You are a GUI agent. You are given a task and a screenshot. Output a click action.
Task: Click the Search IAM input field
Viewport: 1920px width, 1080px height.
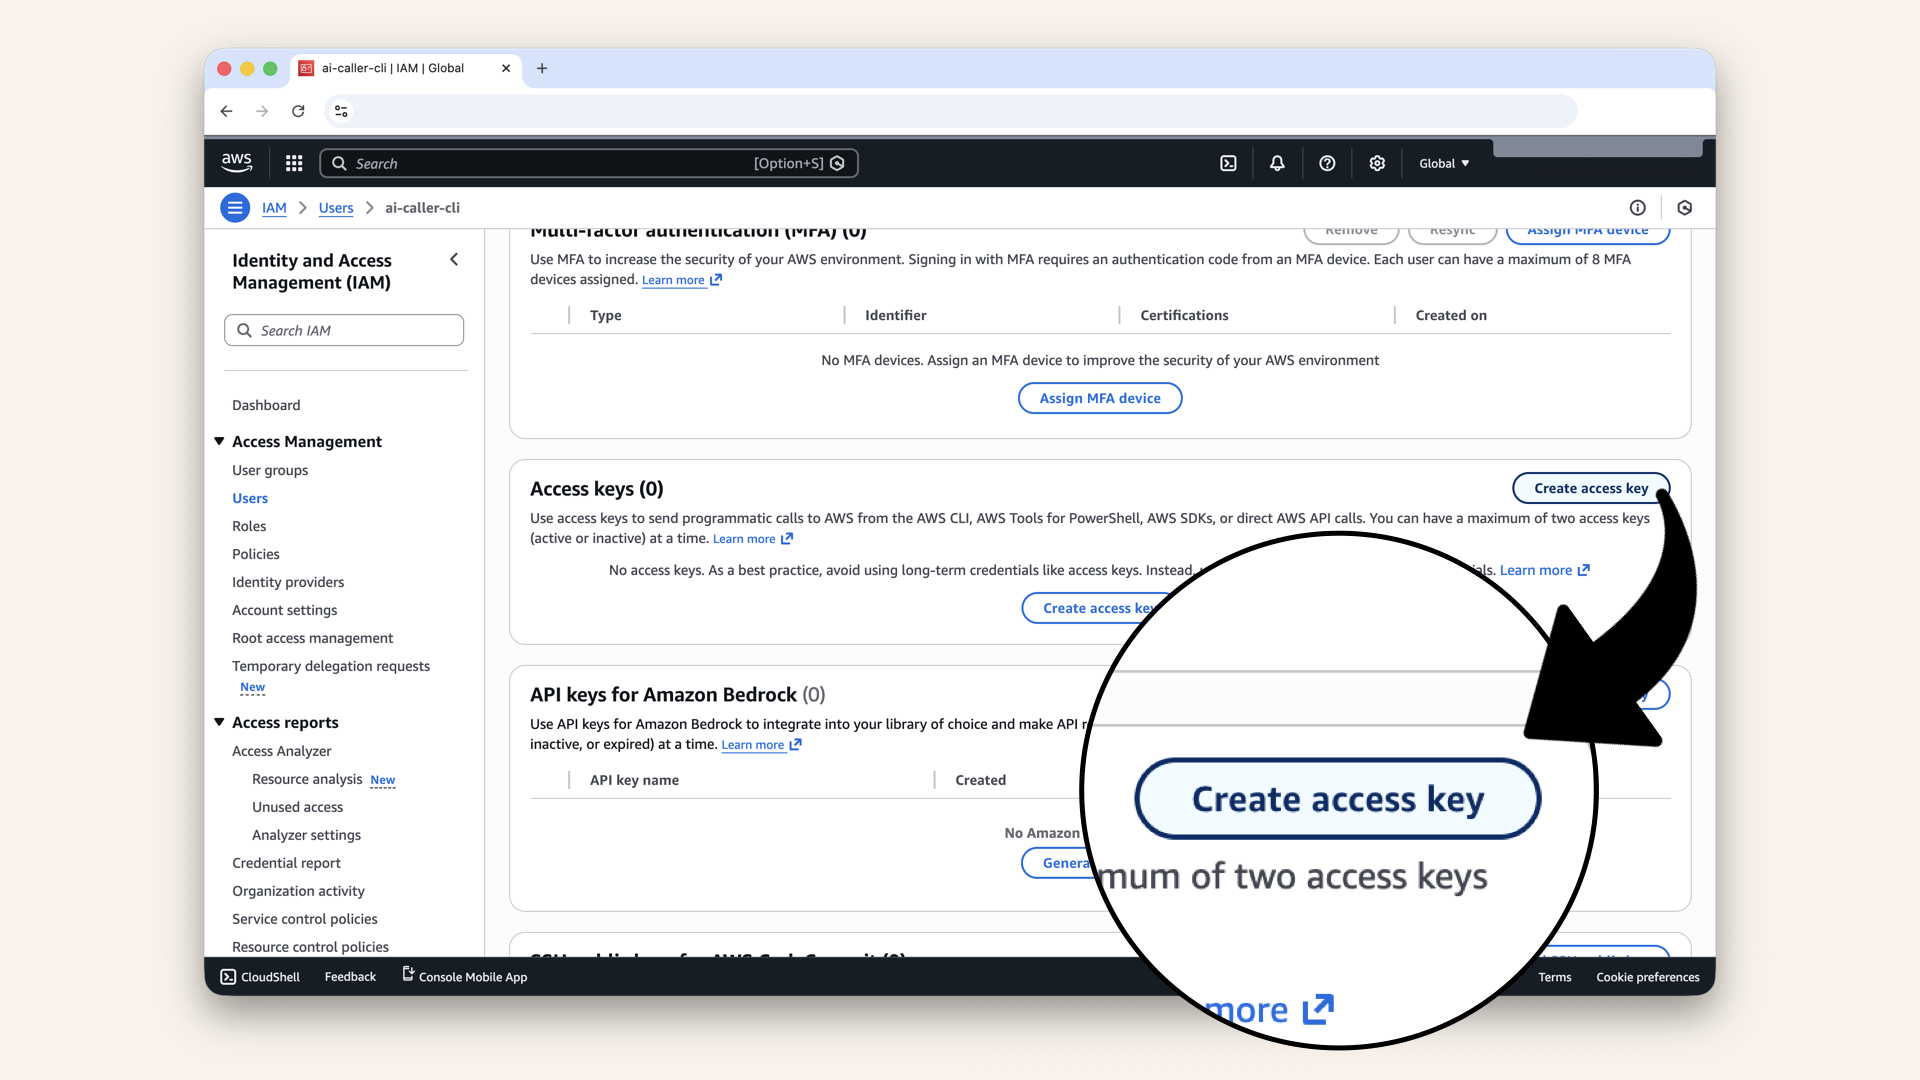[x=344, y=330]
